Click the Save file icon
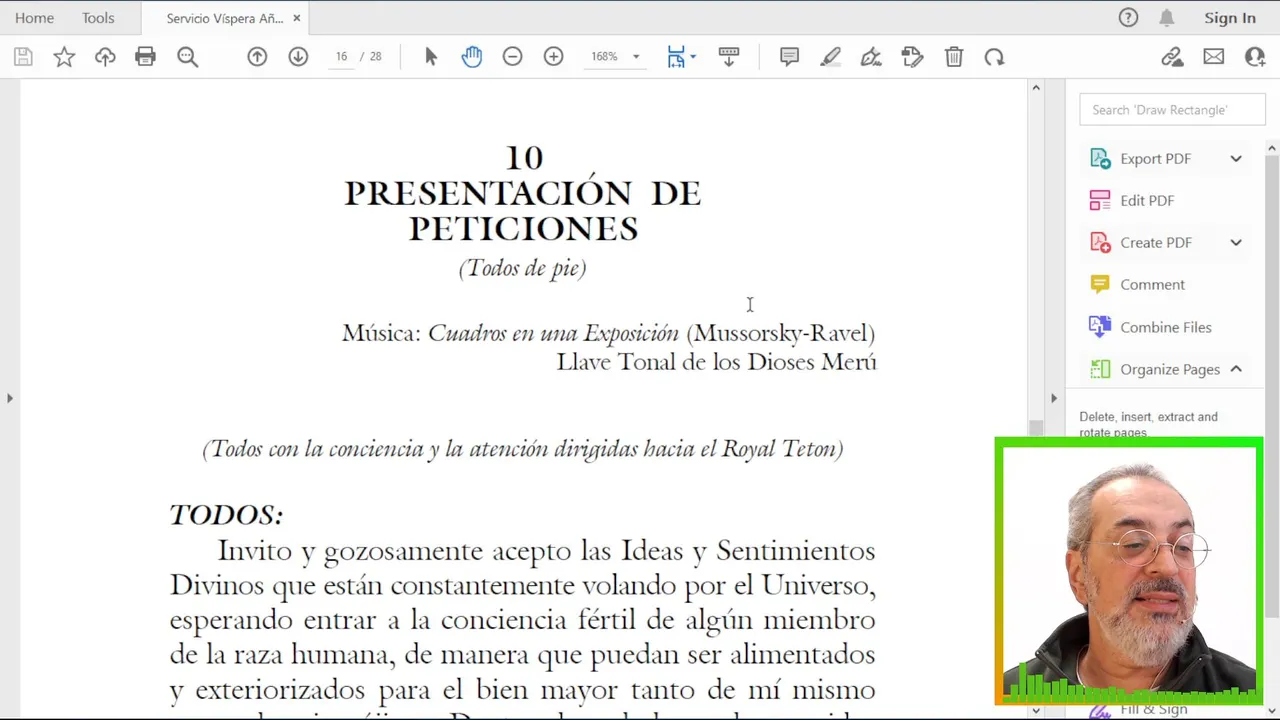The image size is (1280, 720). point(23,57)
